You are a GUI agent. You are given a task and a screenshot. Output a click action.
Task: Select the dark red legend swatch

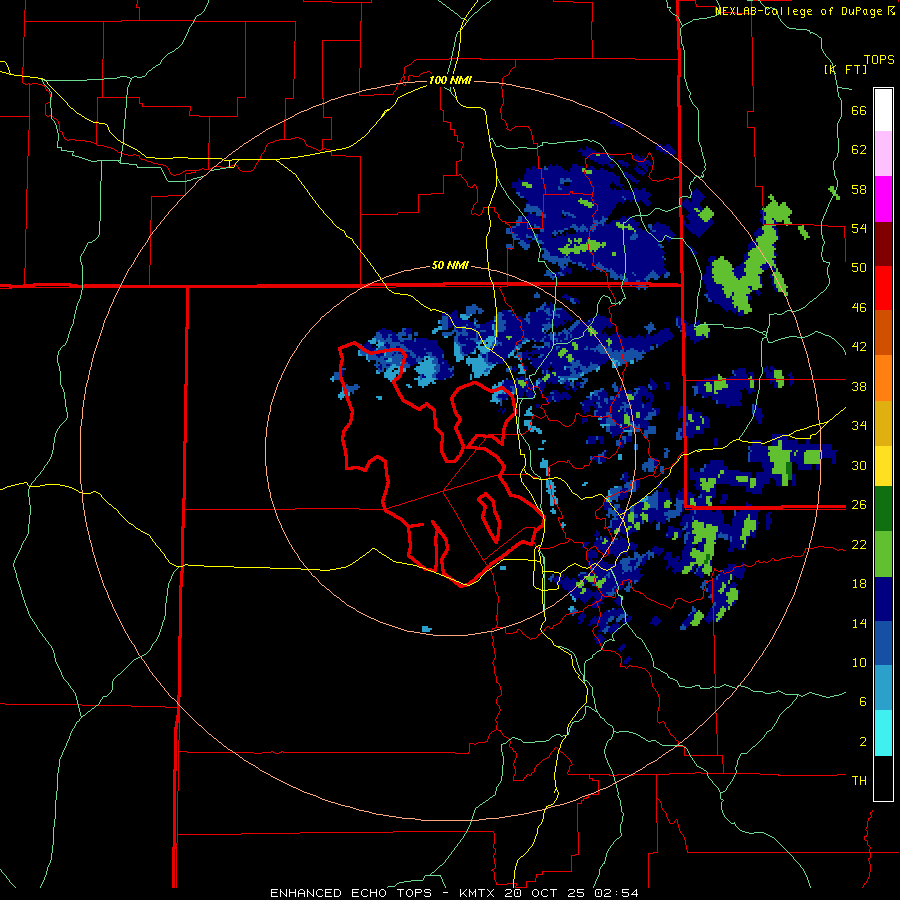[x=883, y=243]
